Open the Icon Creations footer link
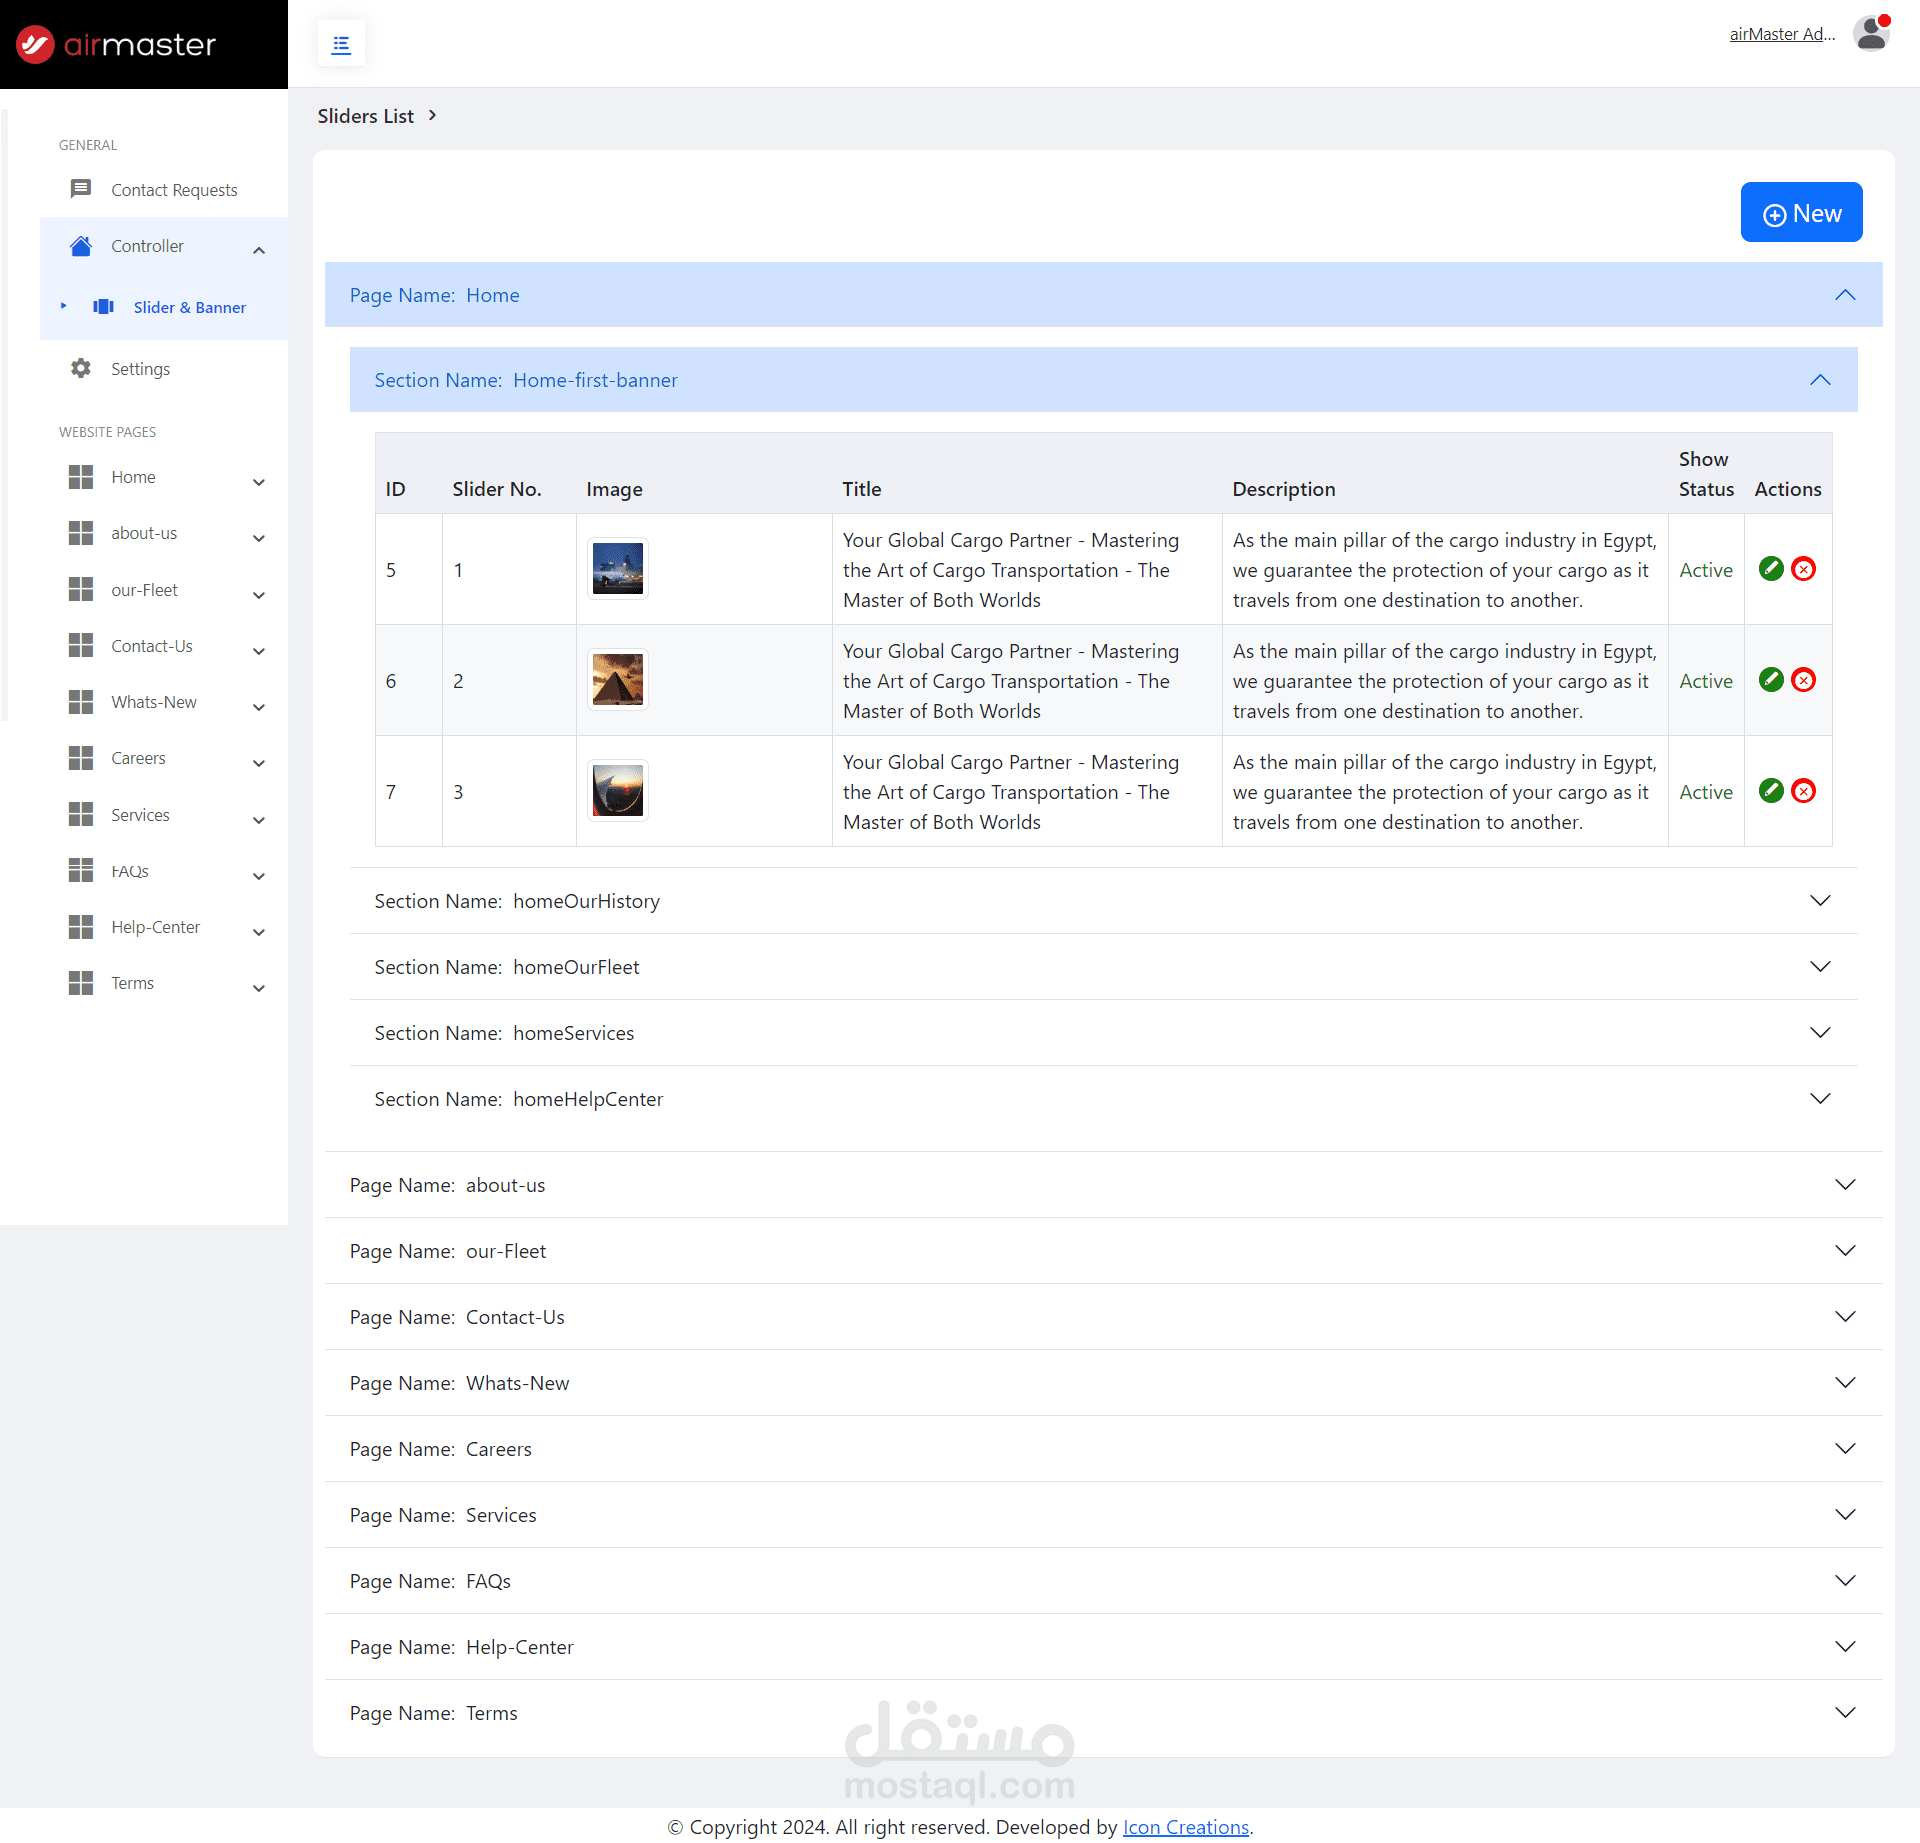Image resolution: width=1920 pixels, height=1843 pixels. 1185,1827
